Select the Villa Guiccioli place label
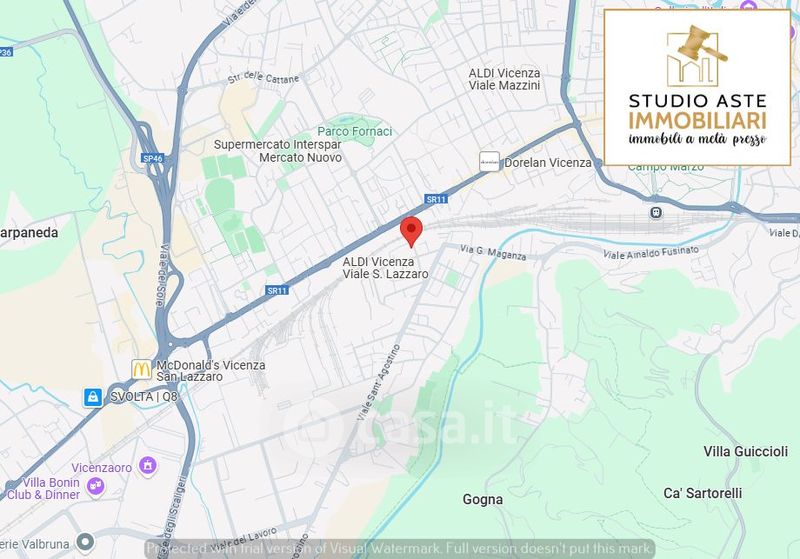 point(745,451)
